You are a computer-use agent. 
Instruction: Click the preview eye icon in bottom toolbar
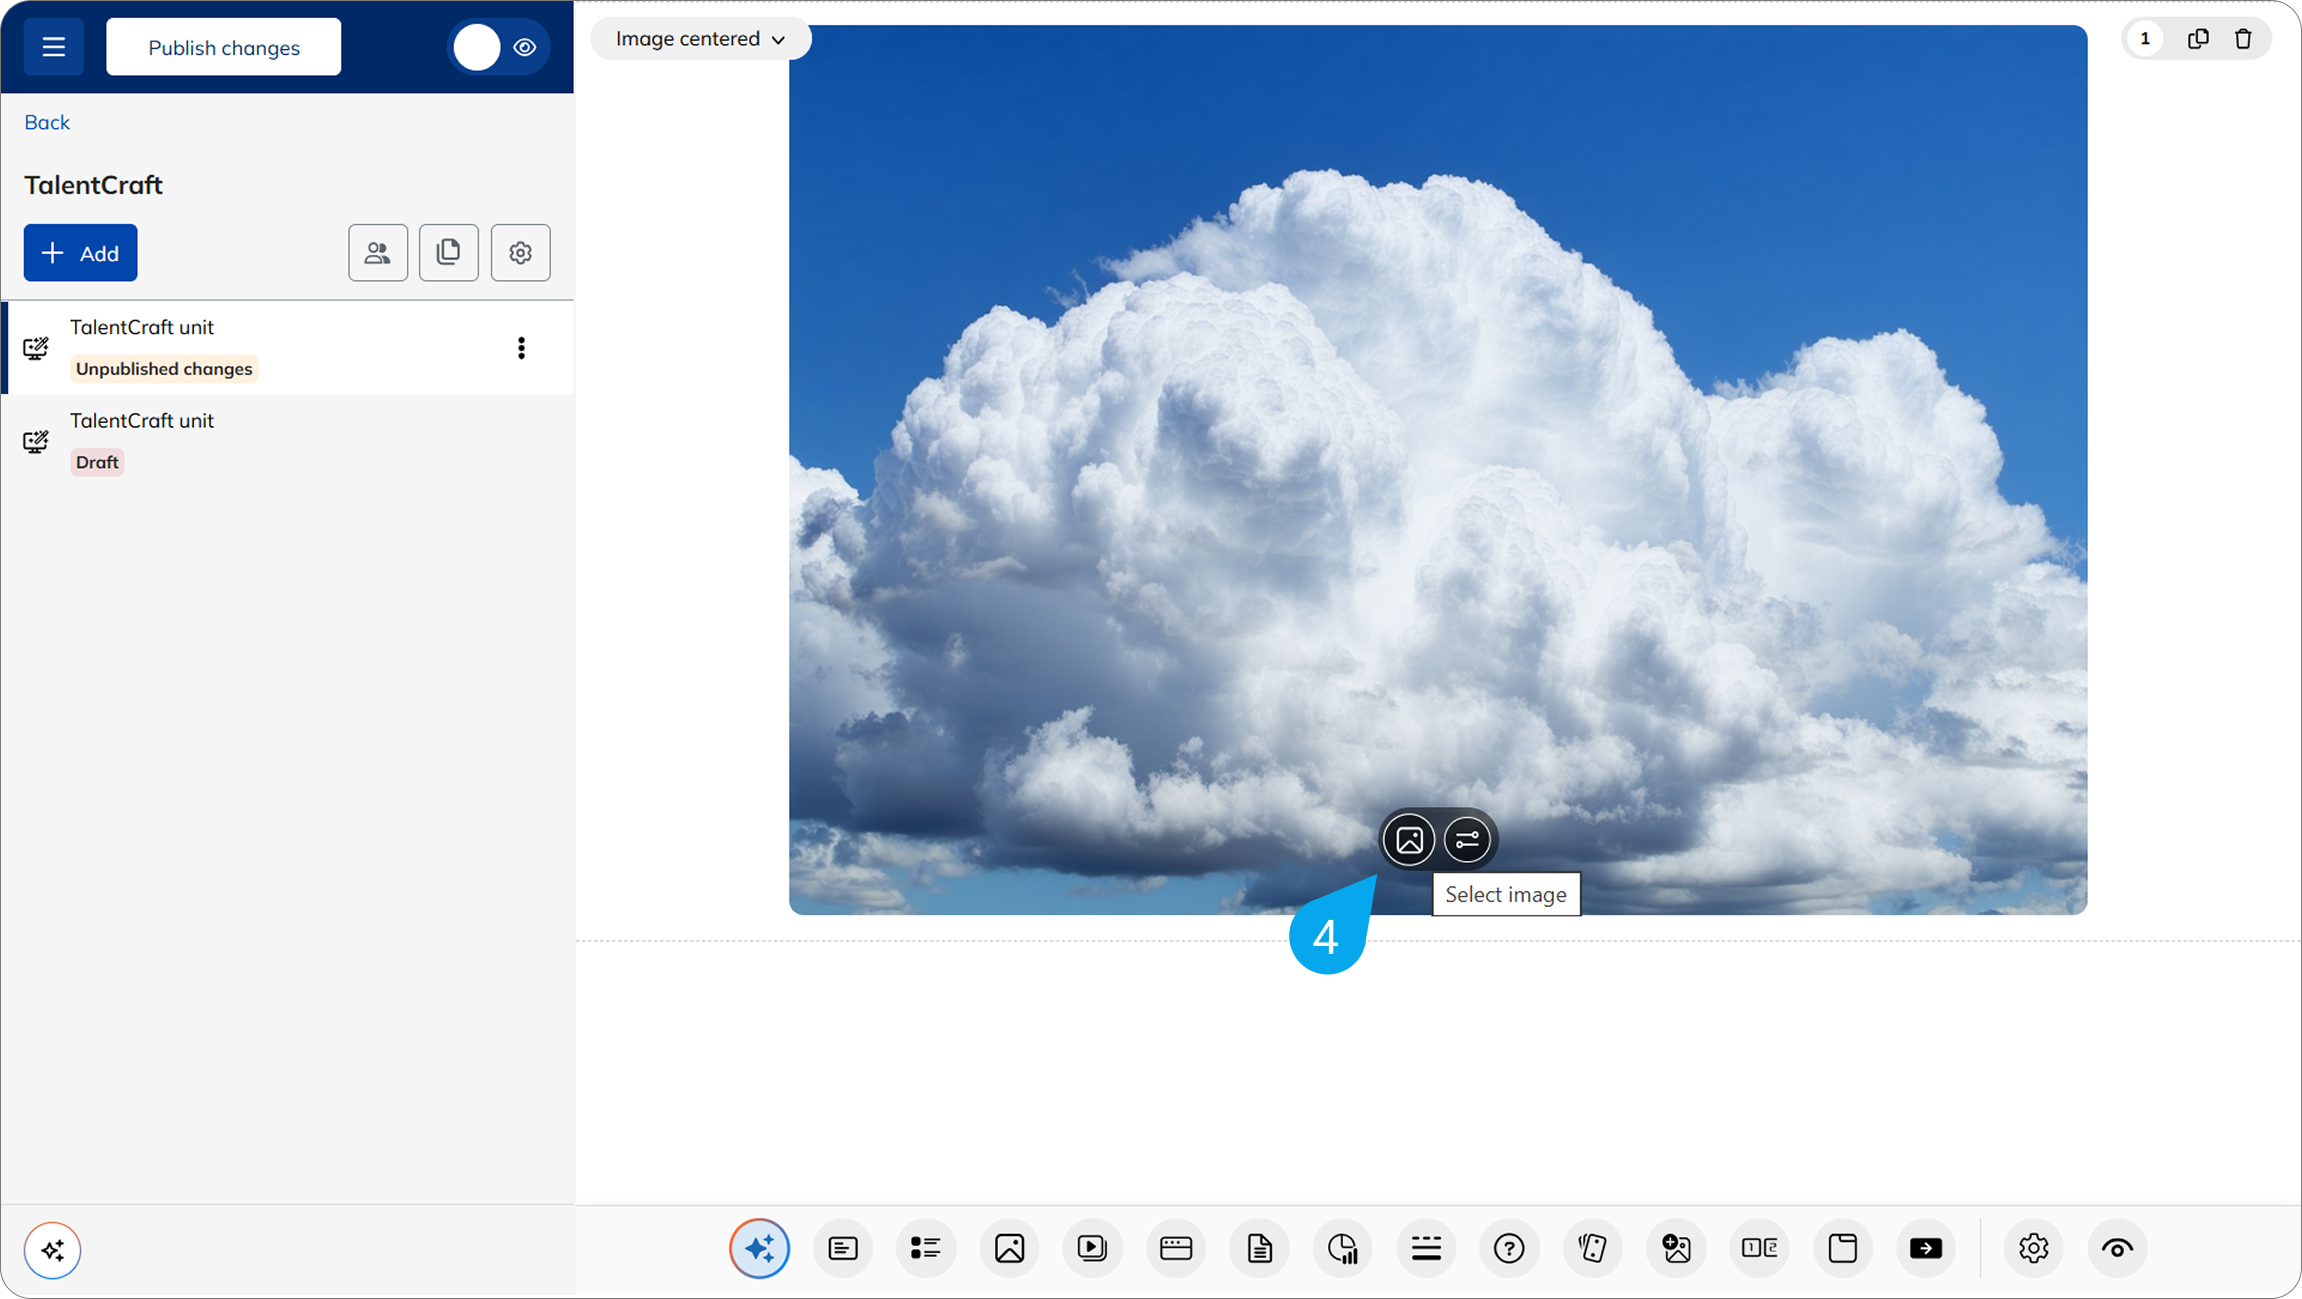point(2116,1248)
